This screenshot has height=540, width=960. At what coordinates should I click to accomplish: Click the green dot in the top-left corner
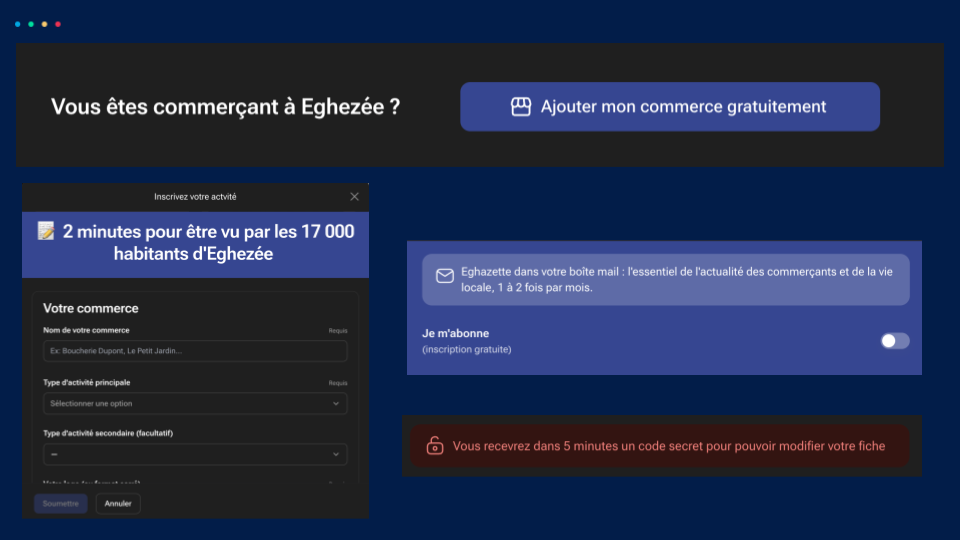click(31, 24)
